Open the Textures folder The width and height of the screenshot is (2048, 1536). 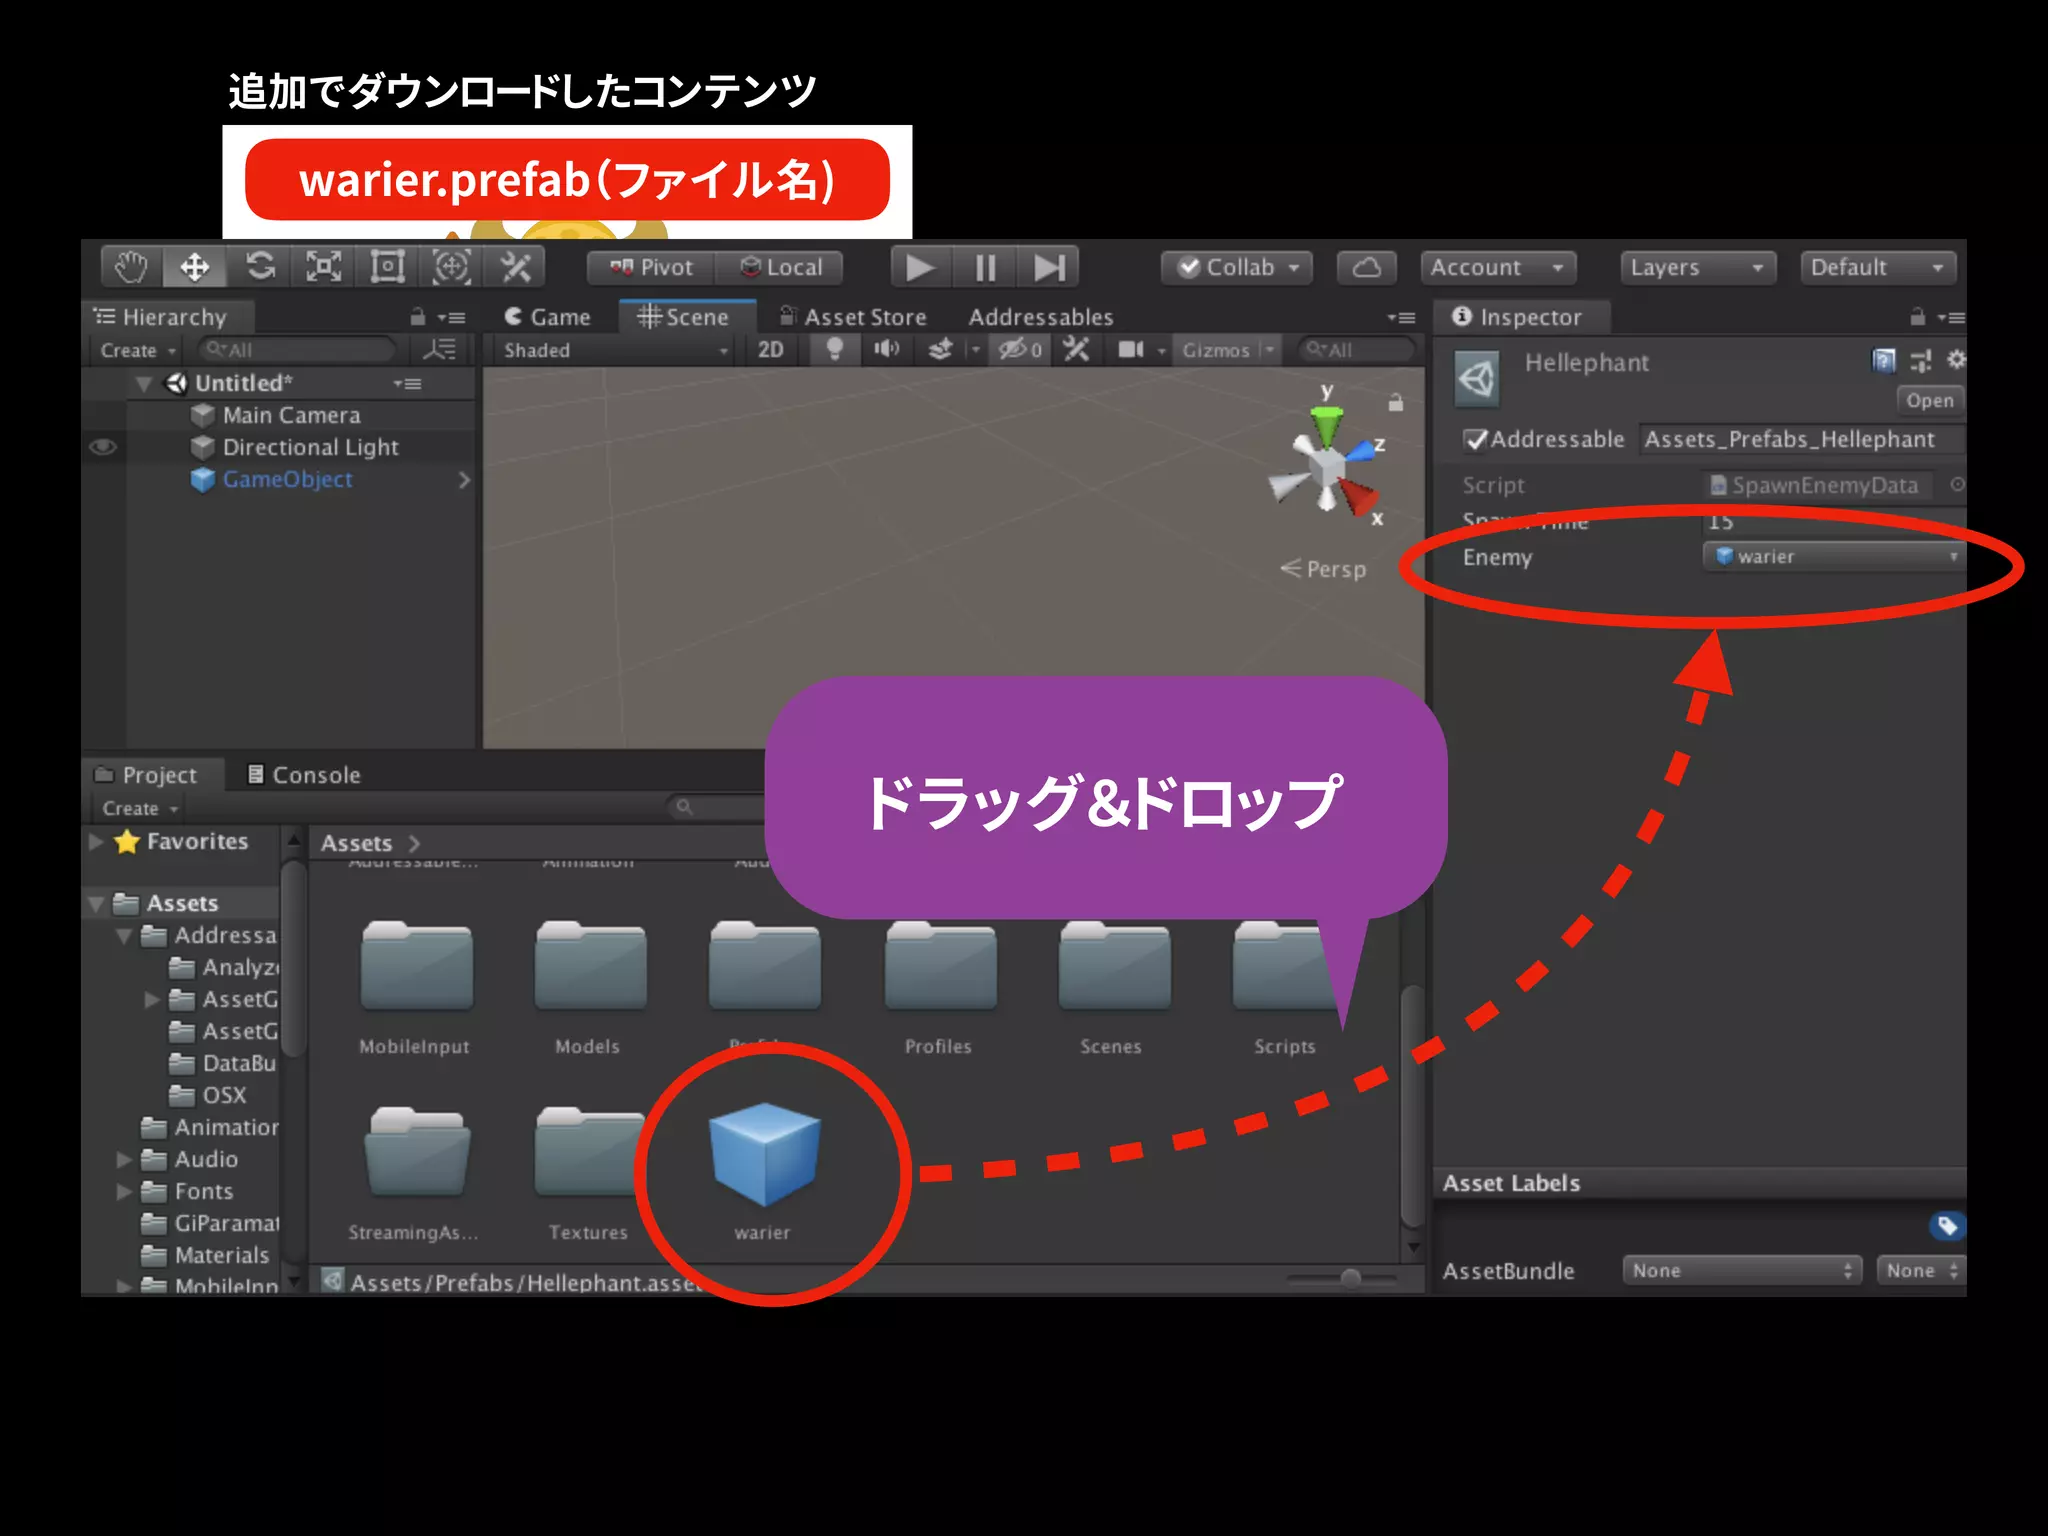pyautogui.click(x=590, y=1172)
